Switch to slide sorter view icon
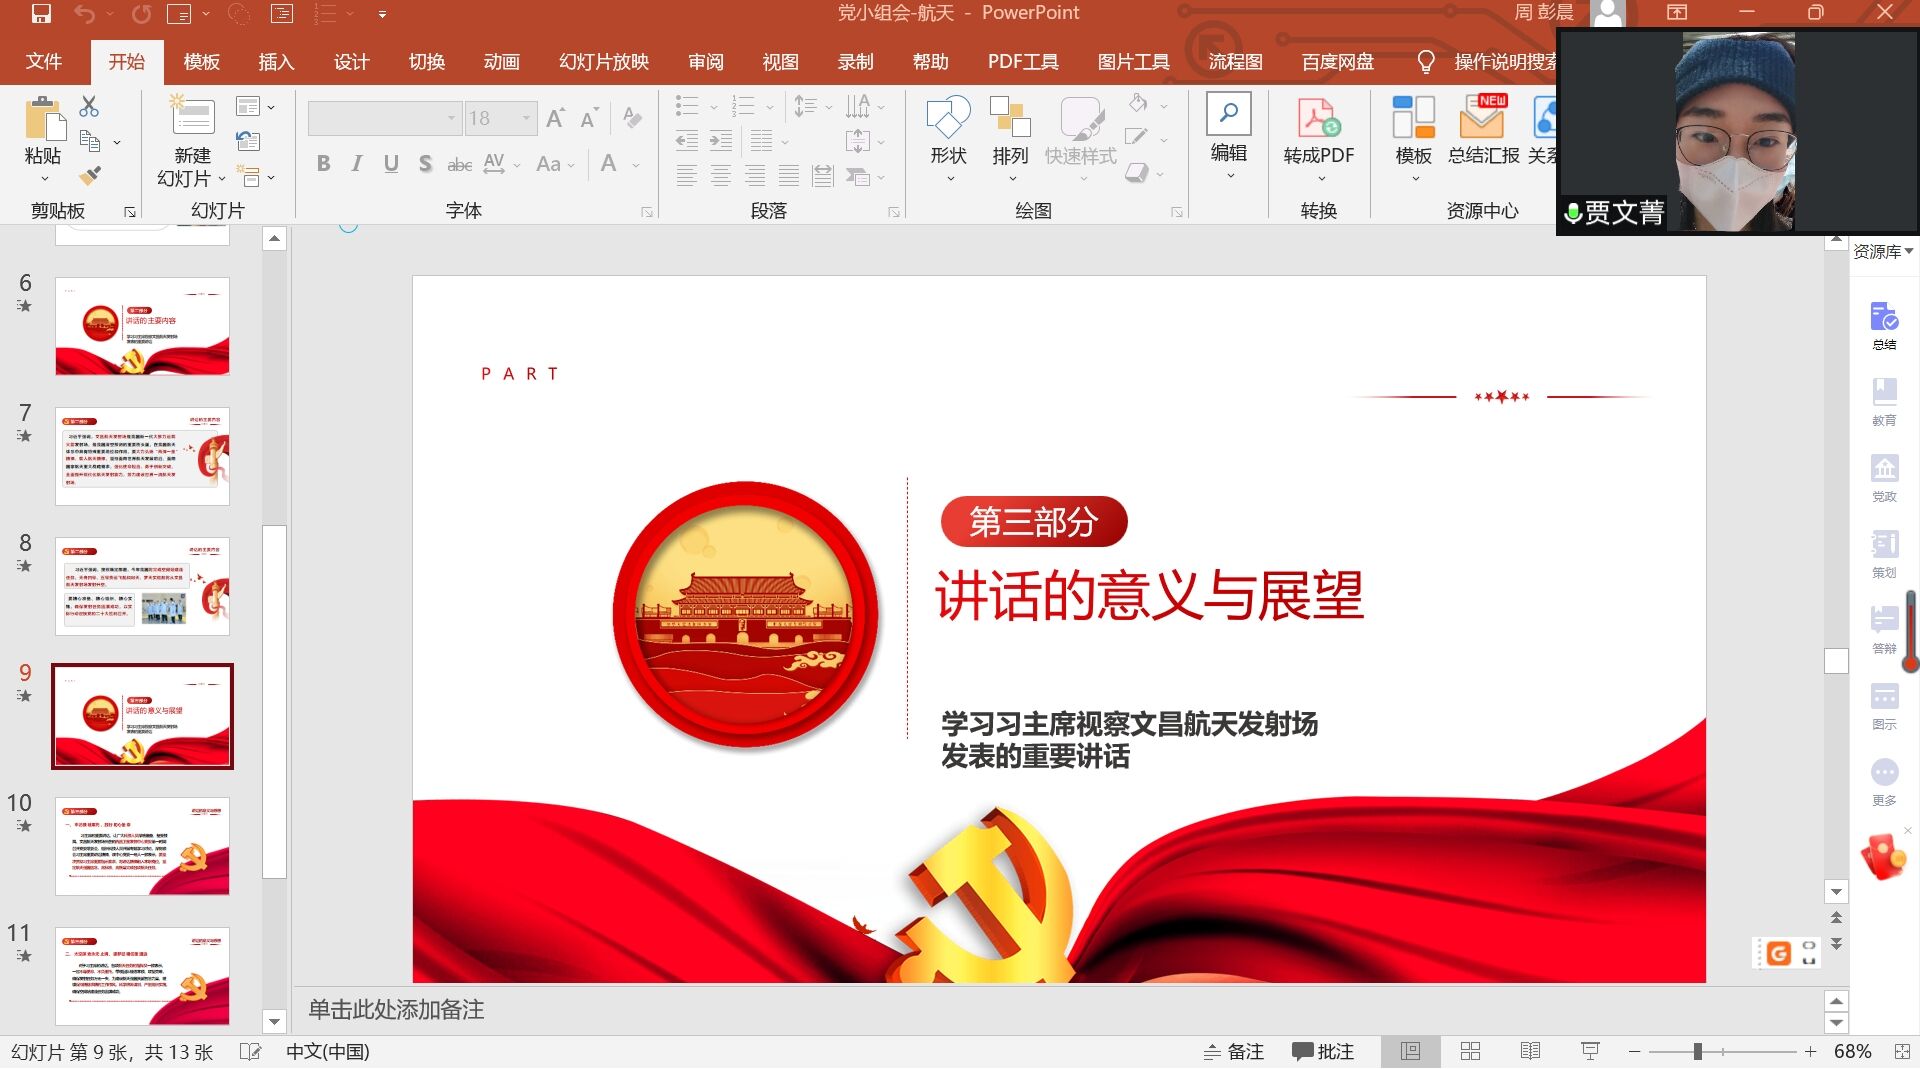Screen dimensions: 1920x1069 (x=1470, y=1051)
